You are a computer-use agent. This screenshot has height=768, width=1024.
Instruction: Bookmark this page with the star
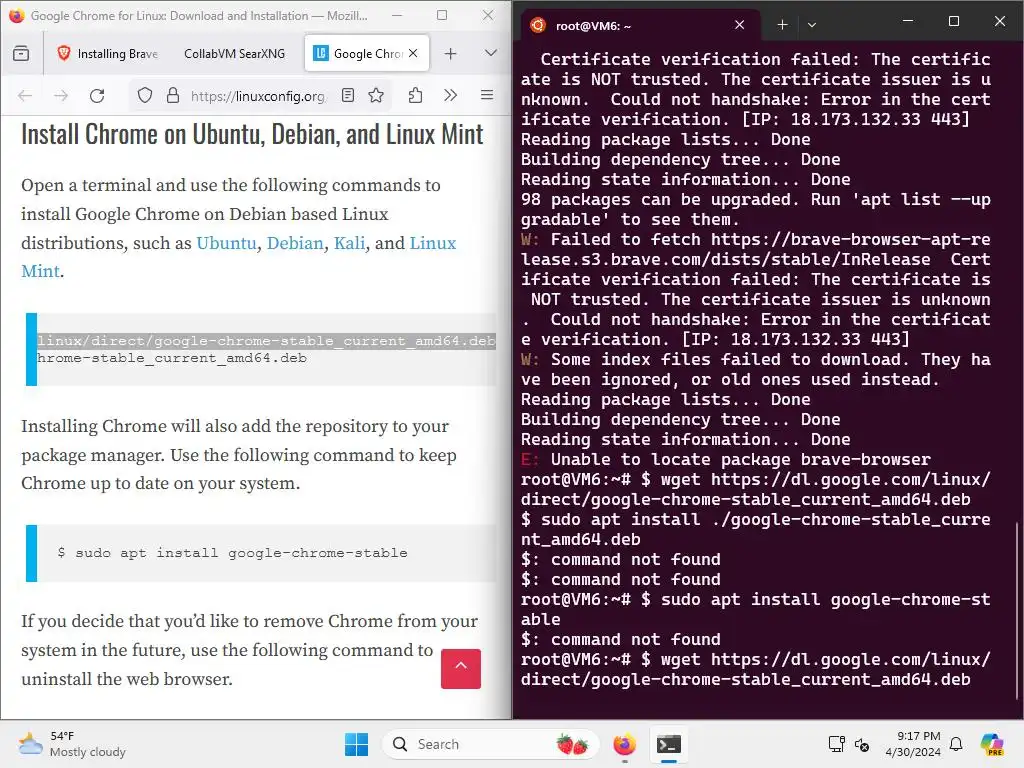point(376,96)
